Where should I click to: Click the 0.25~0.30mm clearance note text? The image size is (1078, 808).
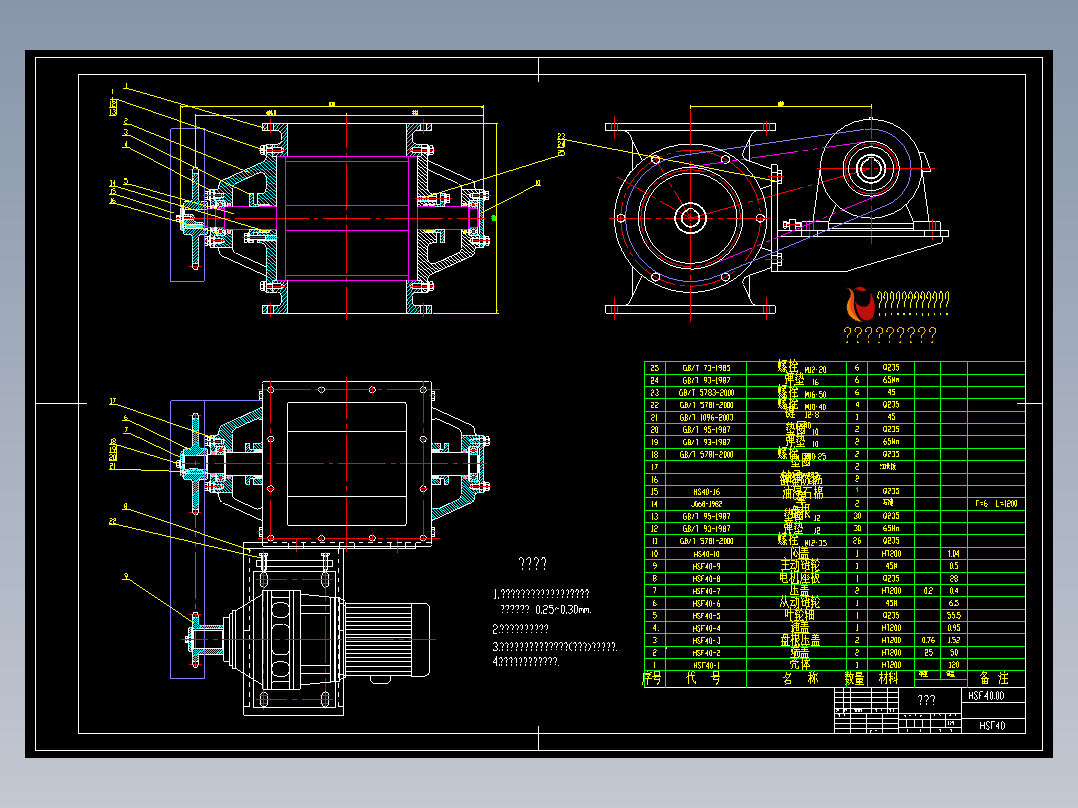pyautogui.click(x=563, y=610)
